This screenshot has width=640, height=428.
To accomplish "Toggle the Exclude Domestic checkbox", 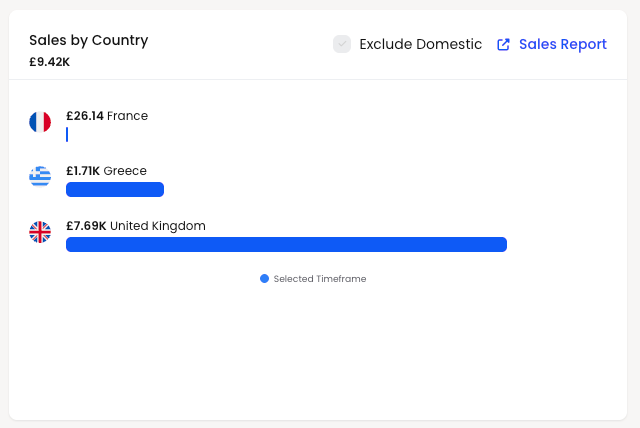I will tap(342, 44).
